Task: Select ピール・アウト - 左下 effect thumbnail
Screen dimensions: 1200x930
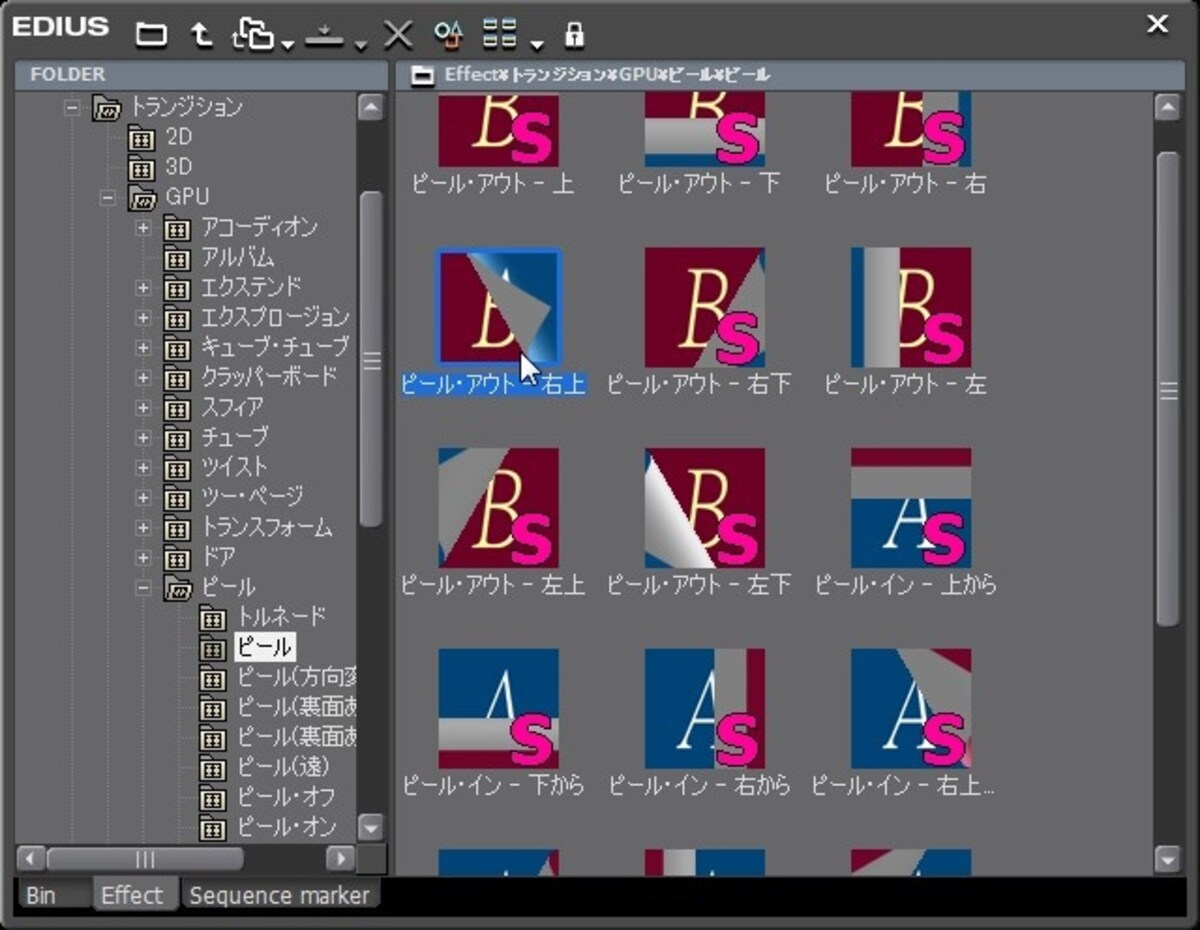Action: click(705, 508)
